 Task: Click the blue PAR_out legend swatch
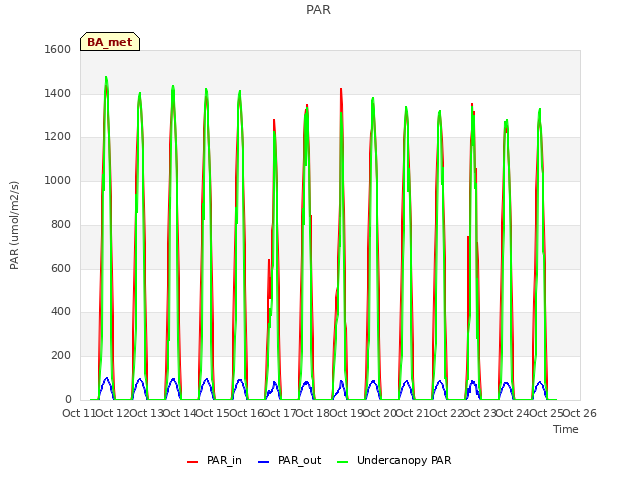[x=264, y=462]
